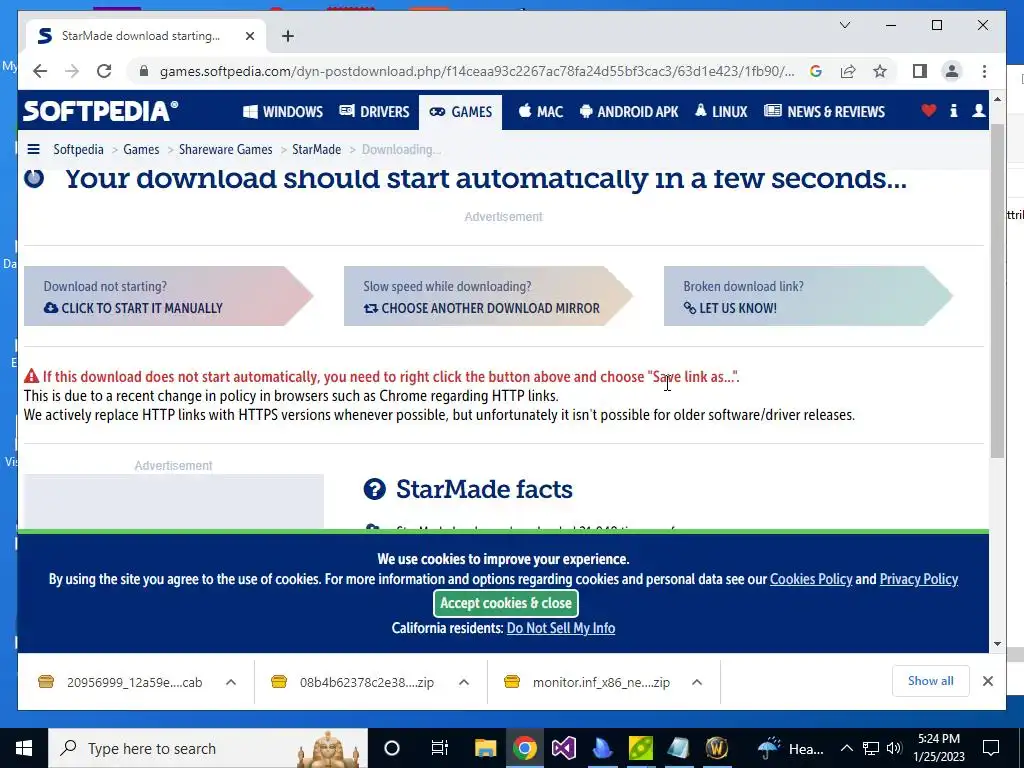
Task: Click the user account icon in Softpedia header
Action: pyautogui.click(x=978, y=111)
